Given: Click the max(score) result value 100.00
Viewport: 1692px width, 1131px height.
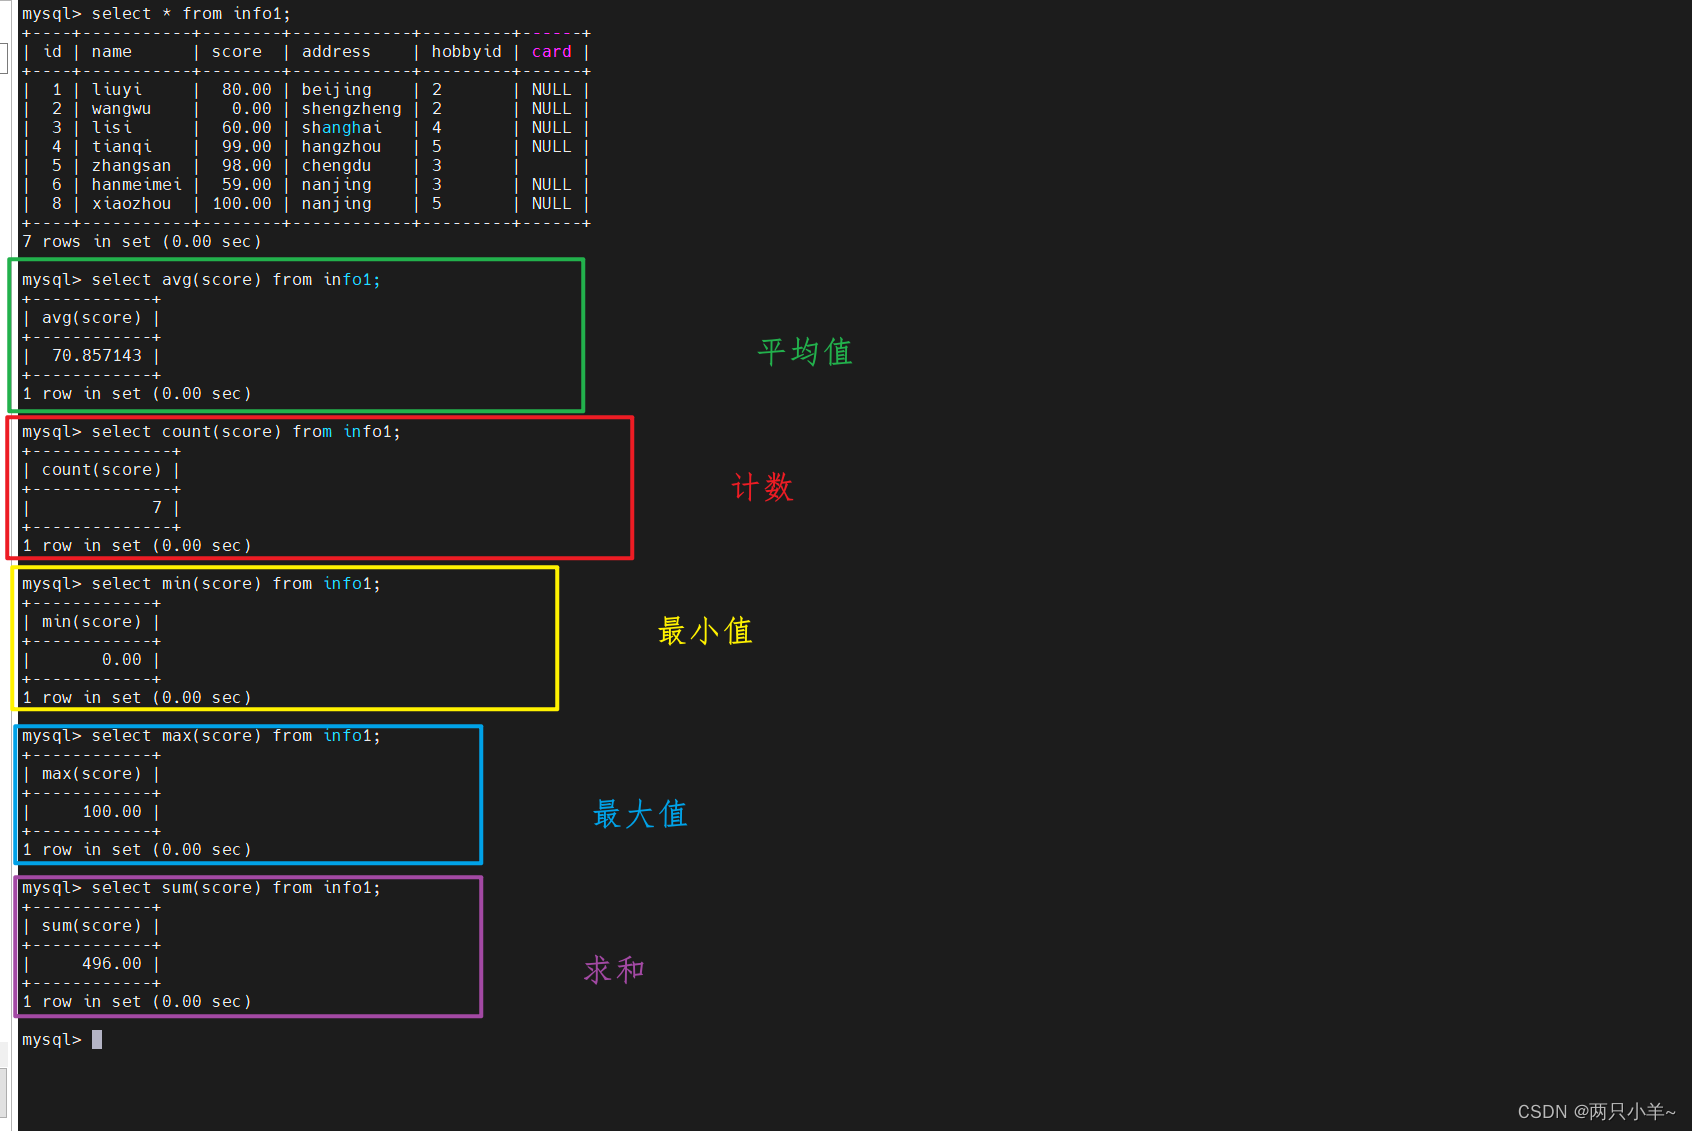Looking at the screenshot, I should pyautogui.click(x=111, y=812).
